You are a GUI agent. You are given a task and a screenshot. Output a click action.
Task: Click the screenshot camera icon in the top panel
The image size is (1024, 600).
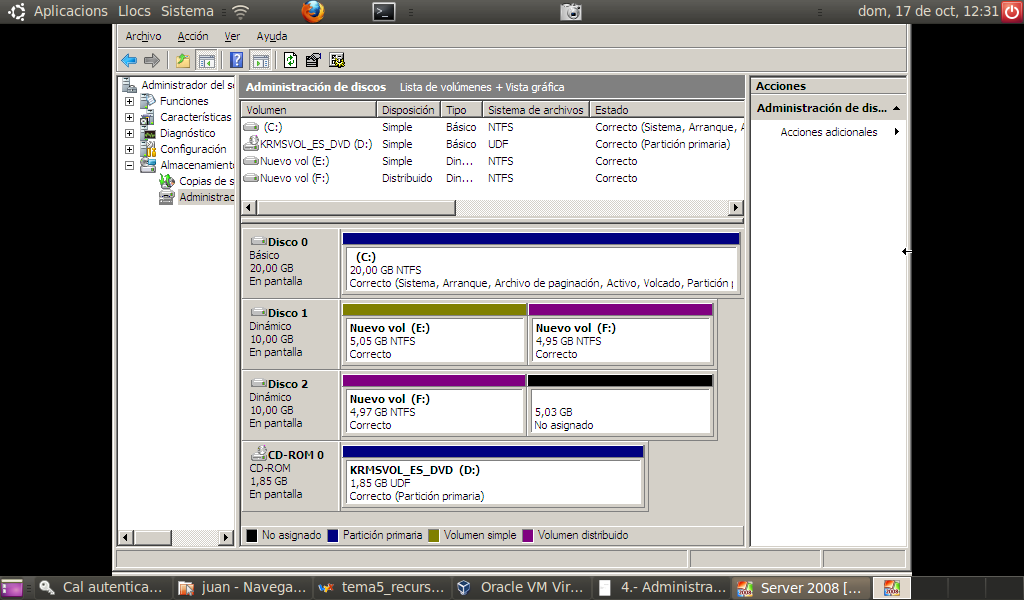(x=571, y=12)
